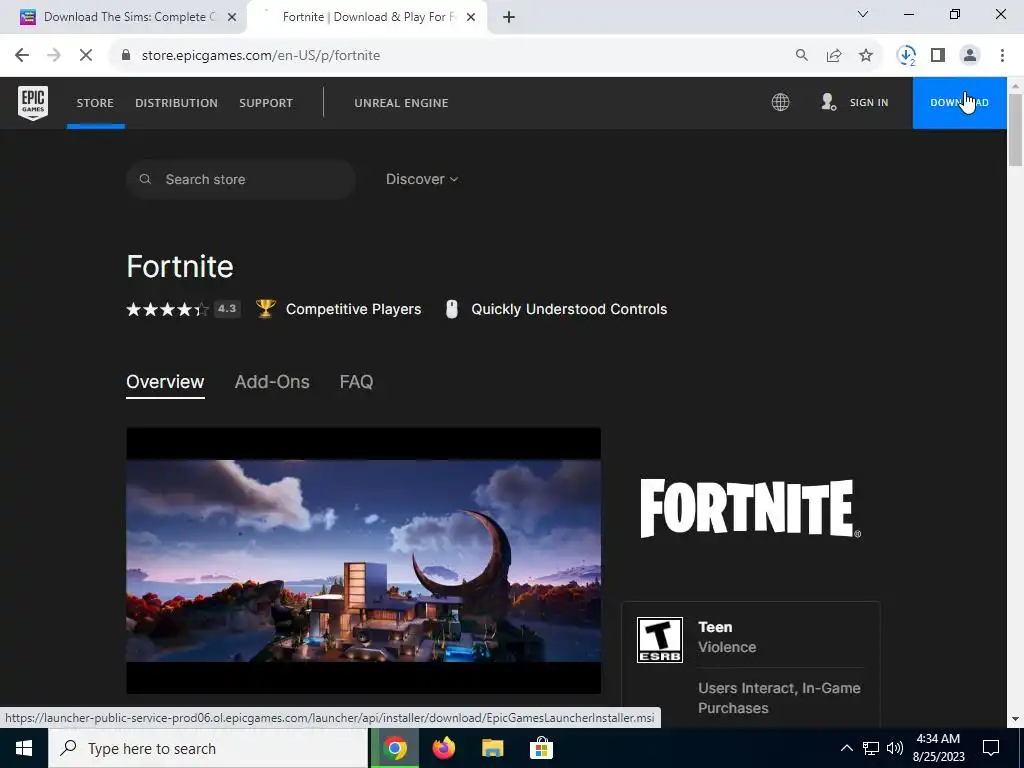
Task: Toggle the Chrome side panel
Action: (x=938, y=55)
